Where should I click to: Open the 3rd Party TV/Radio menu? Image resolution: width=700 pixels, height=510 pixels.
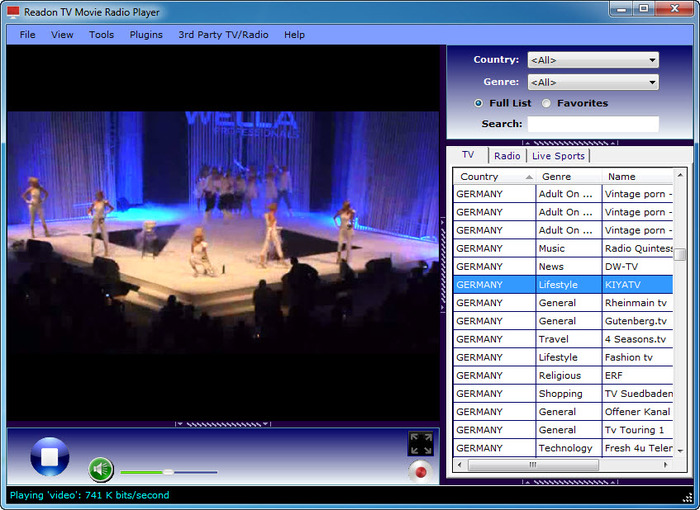(223, 34)
